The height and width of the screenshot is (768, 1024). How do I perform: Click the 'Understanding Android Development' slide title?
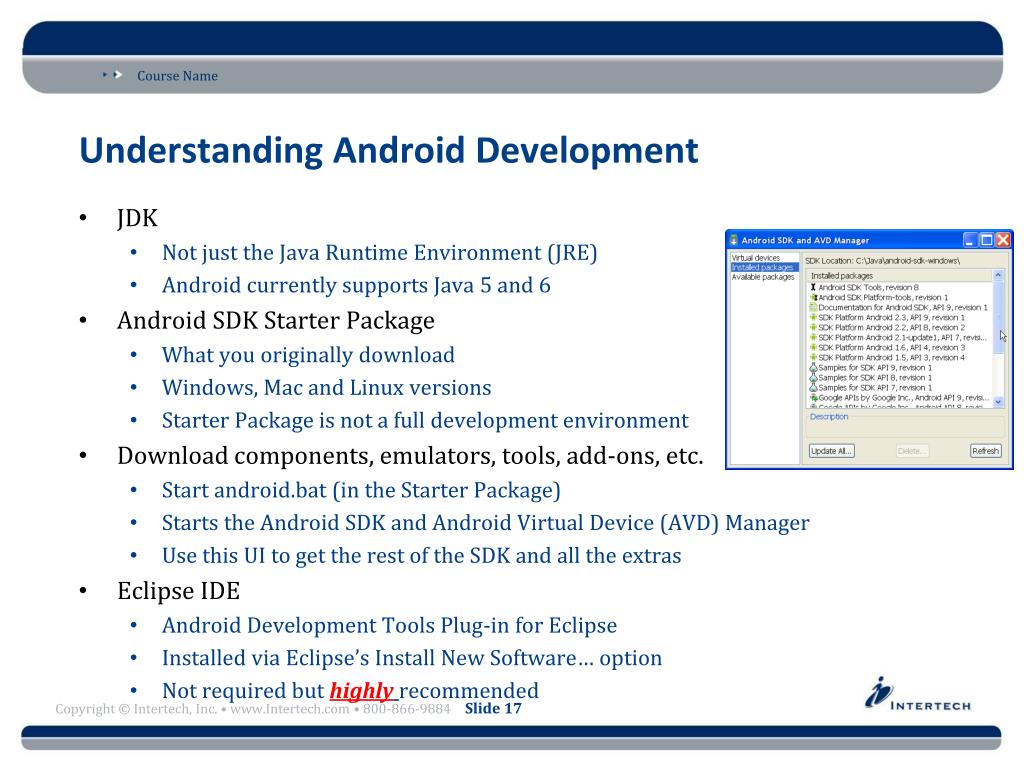click(x=389, y=150)
